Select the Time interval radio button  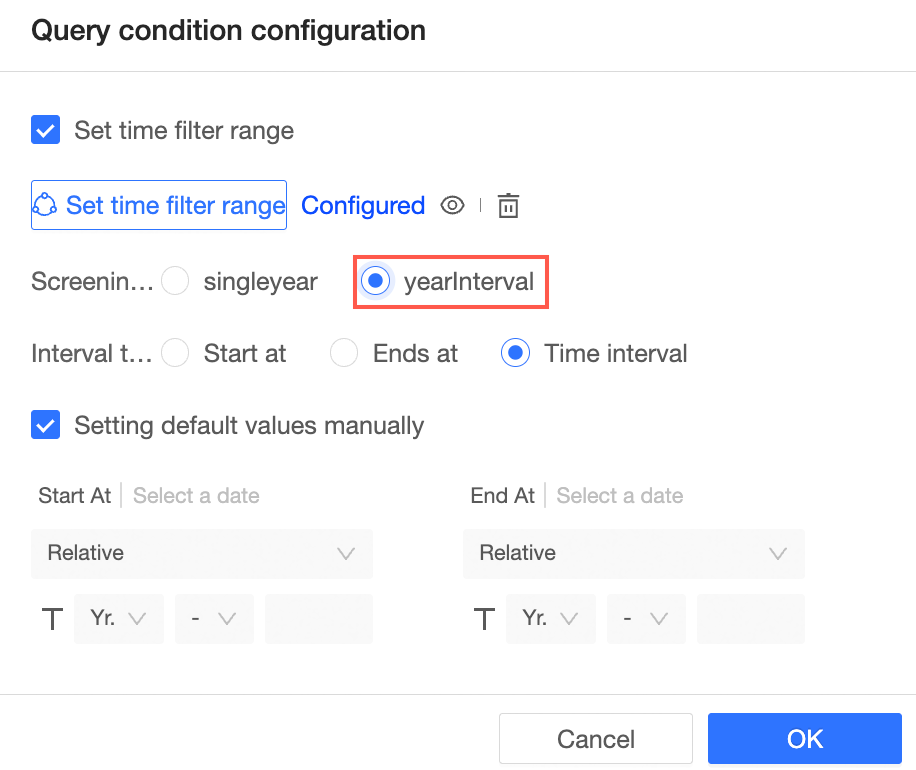[516, 353]
